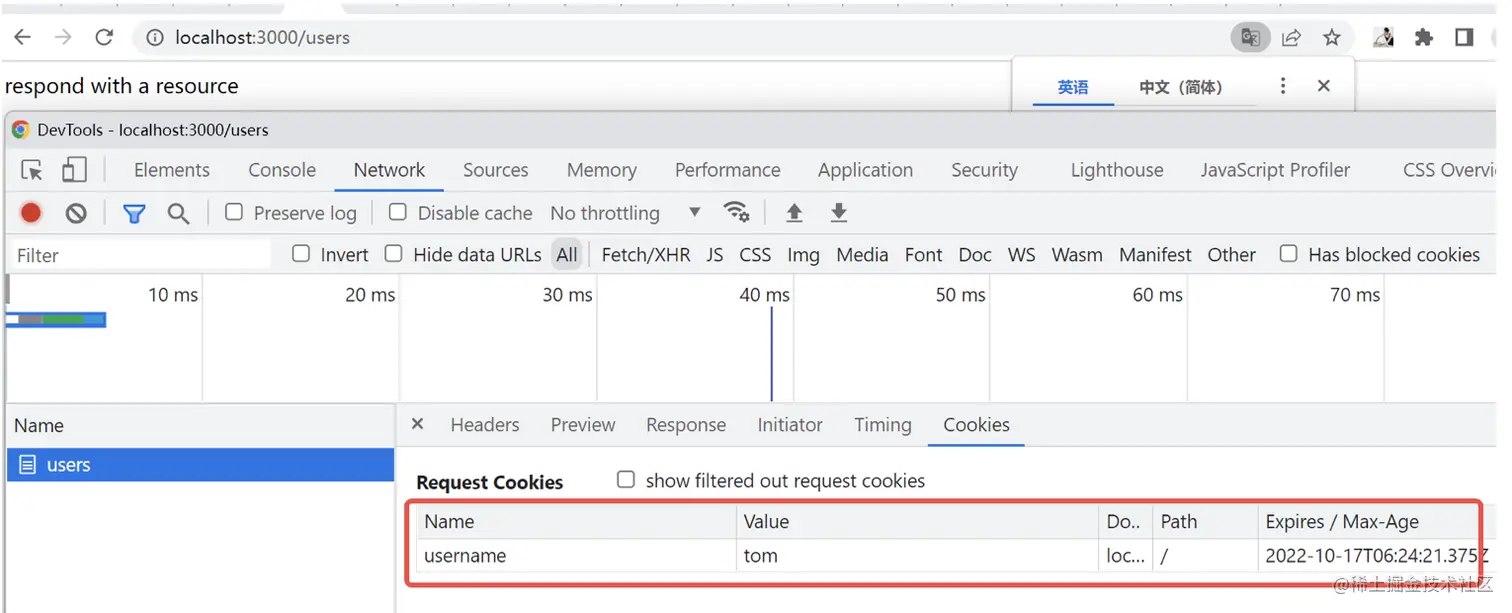Open translate popup three-dot options menu
This screenshot has width=1512, height=613.
[1283, 86]
